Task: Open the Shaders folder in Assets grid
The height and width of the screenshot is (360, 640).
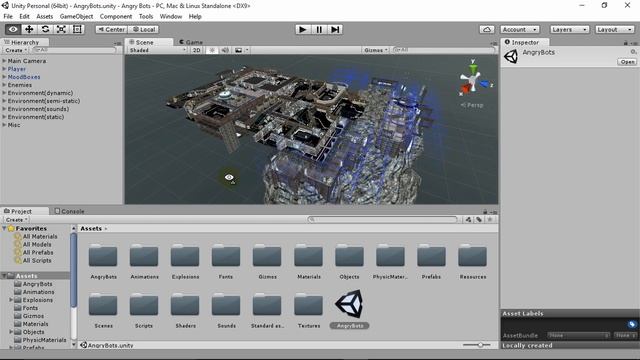Action: 185,310
